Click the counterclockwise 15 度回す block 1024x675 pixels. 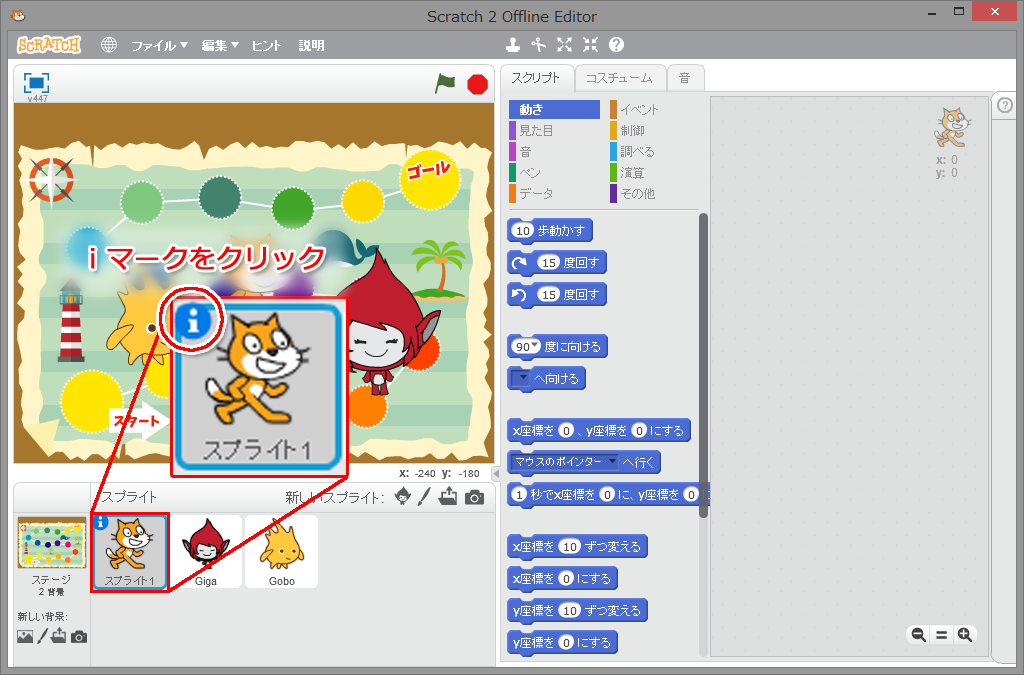557,294
